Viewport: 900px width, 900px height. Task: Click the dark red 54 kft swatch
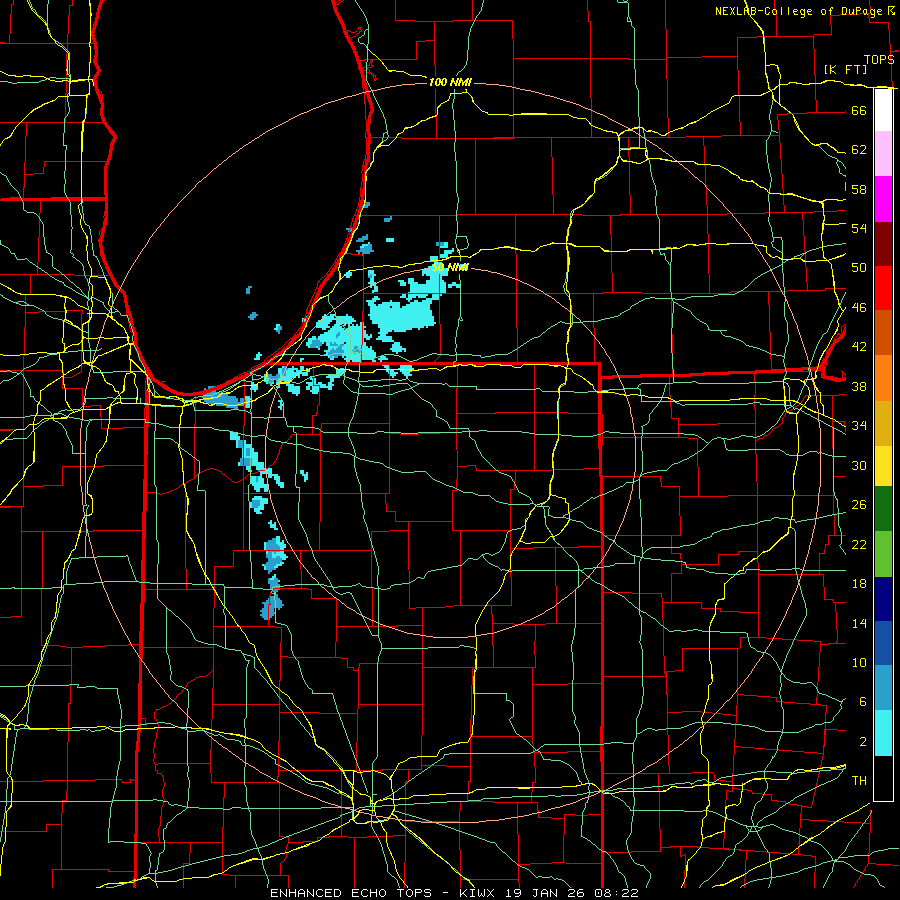coord(883,244)
